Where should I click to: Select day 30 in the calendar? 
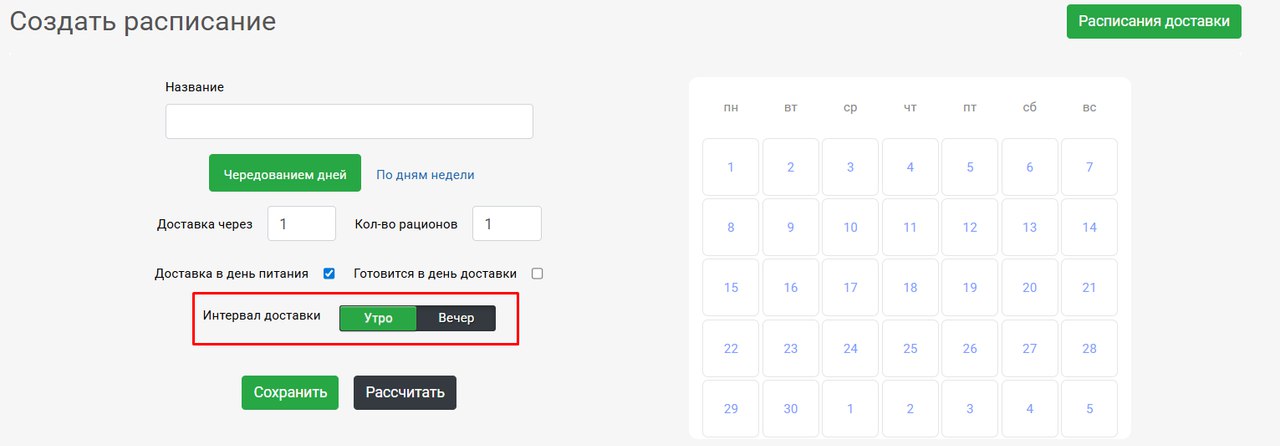(790, 408)
